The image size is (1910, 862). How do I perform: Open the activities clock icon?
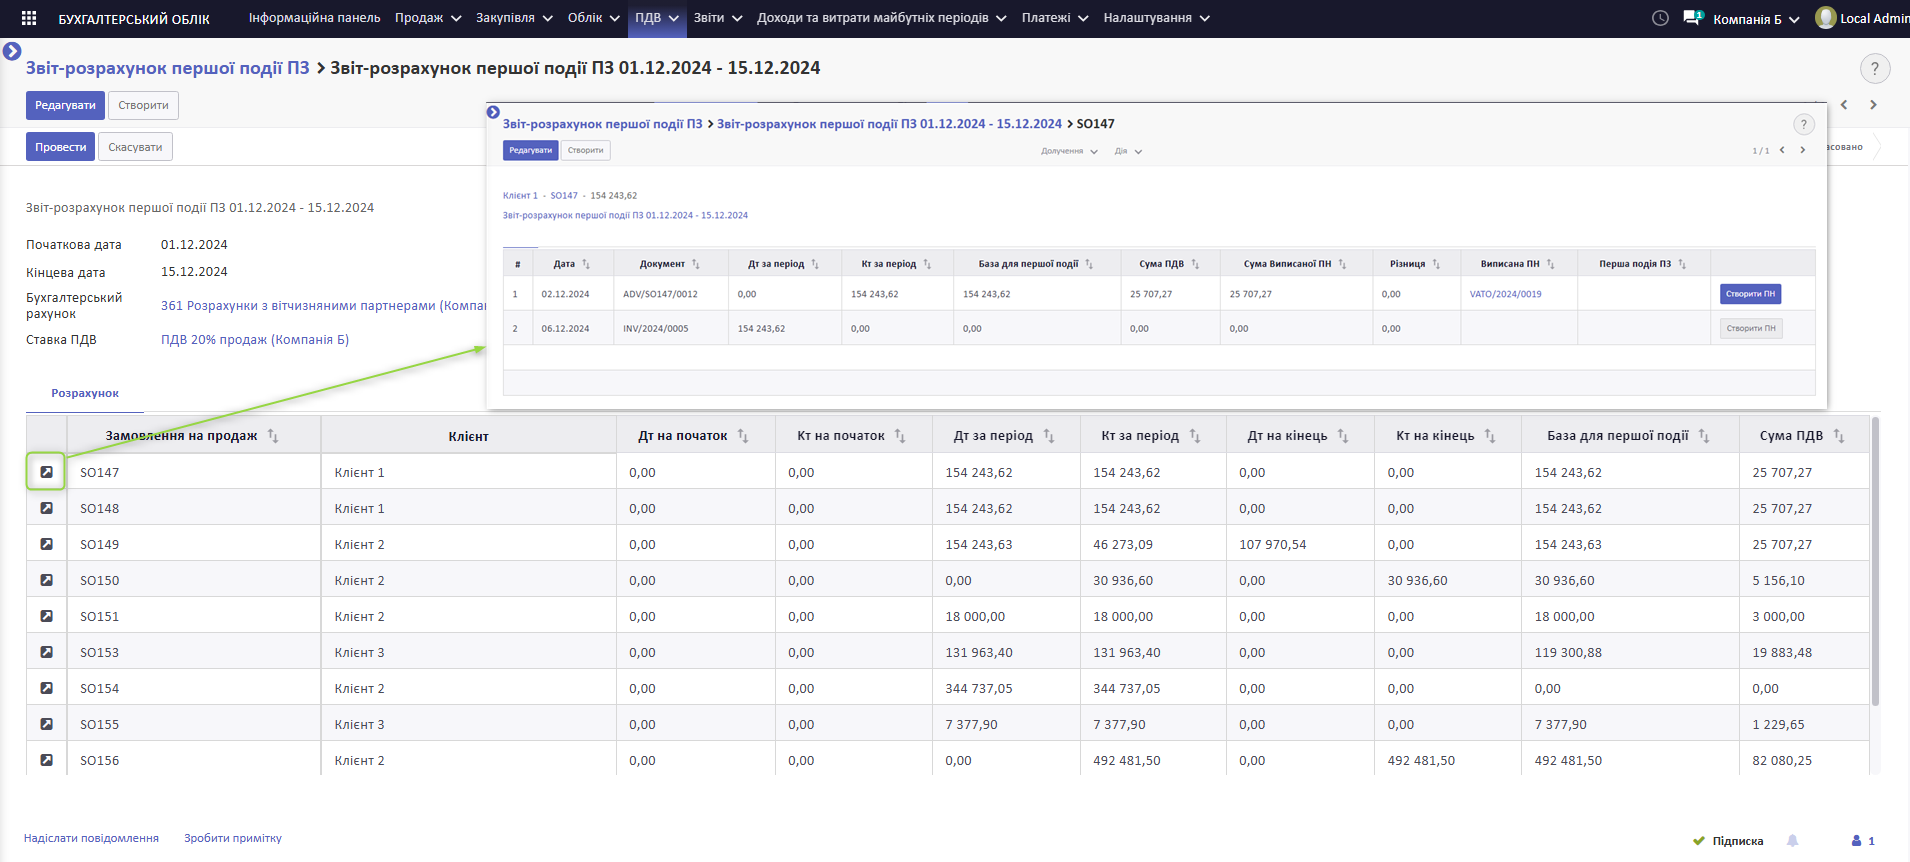[1660, 18]
